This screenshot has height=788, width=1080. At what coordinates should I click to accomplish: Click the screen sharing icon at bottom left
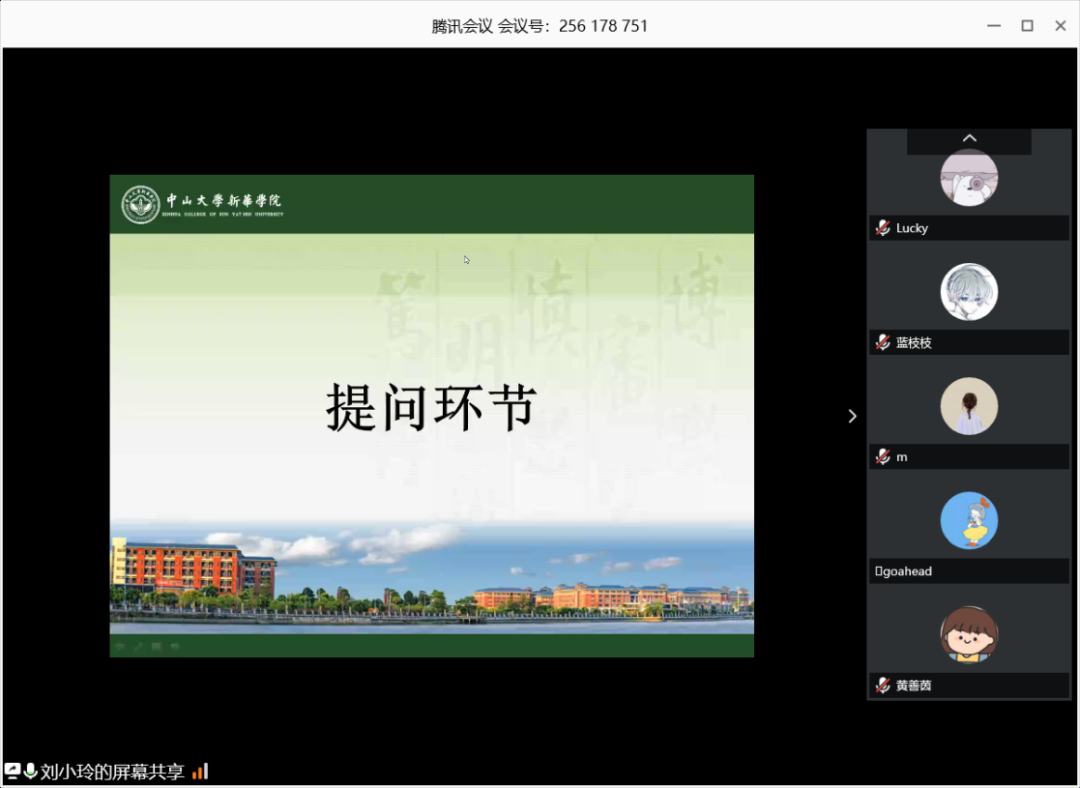point(13,771)
